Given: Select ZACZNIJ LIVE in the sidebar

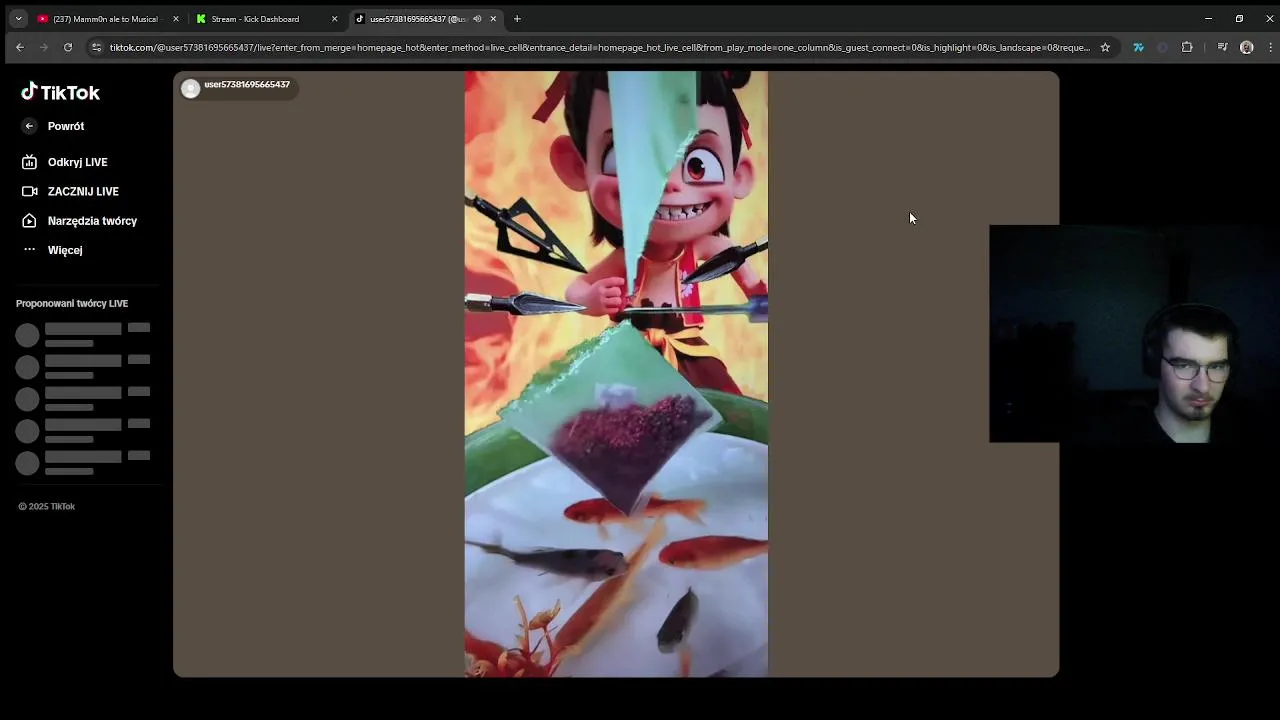Looking at the screenshot, I should click(x=83, y=191).
